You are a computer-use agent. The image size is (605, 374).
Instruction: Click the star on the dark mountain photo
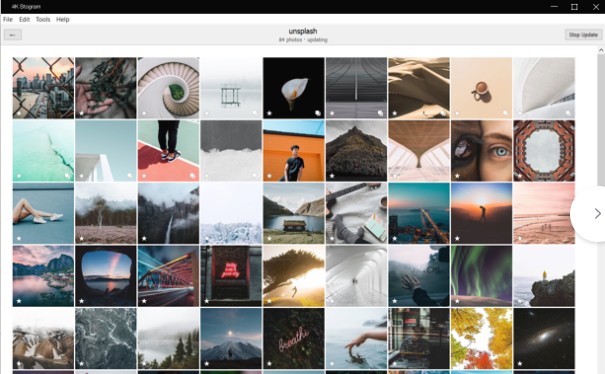click(332, 176)
